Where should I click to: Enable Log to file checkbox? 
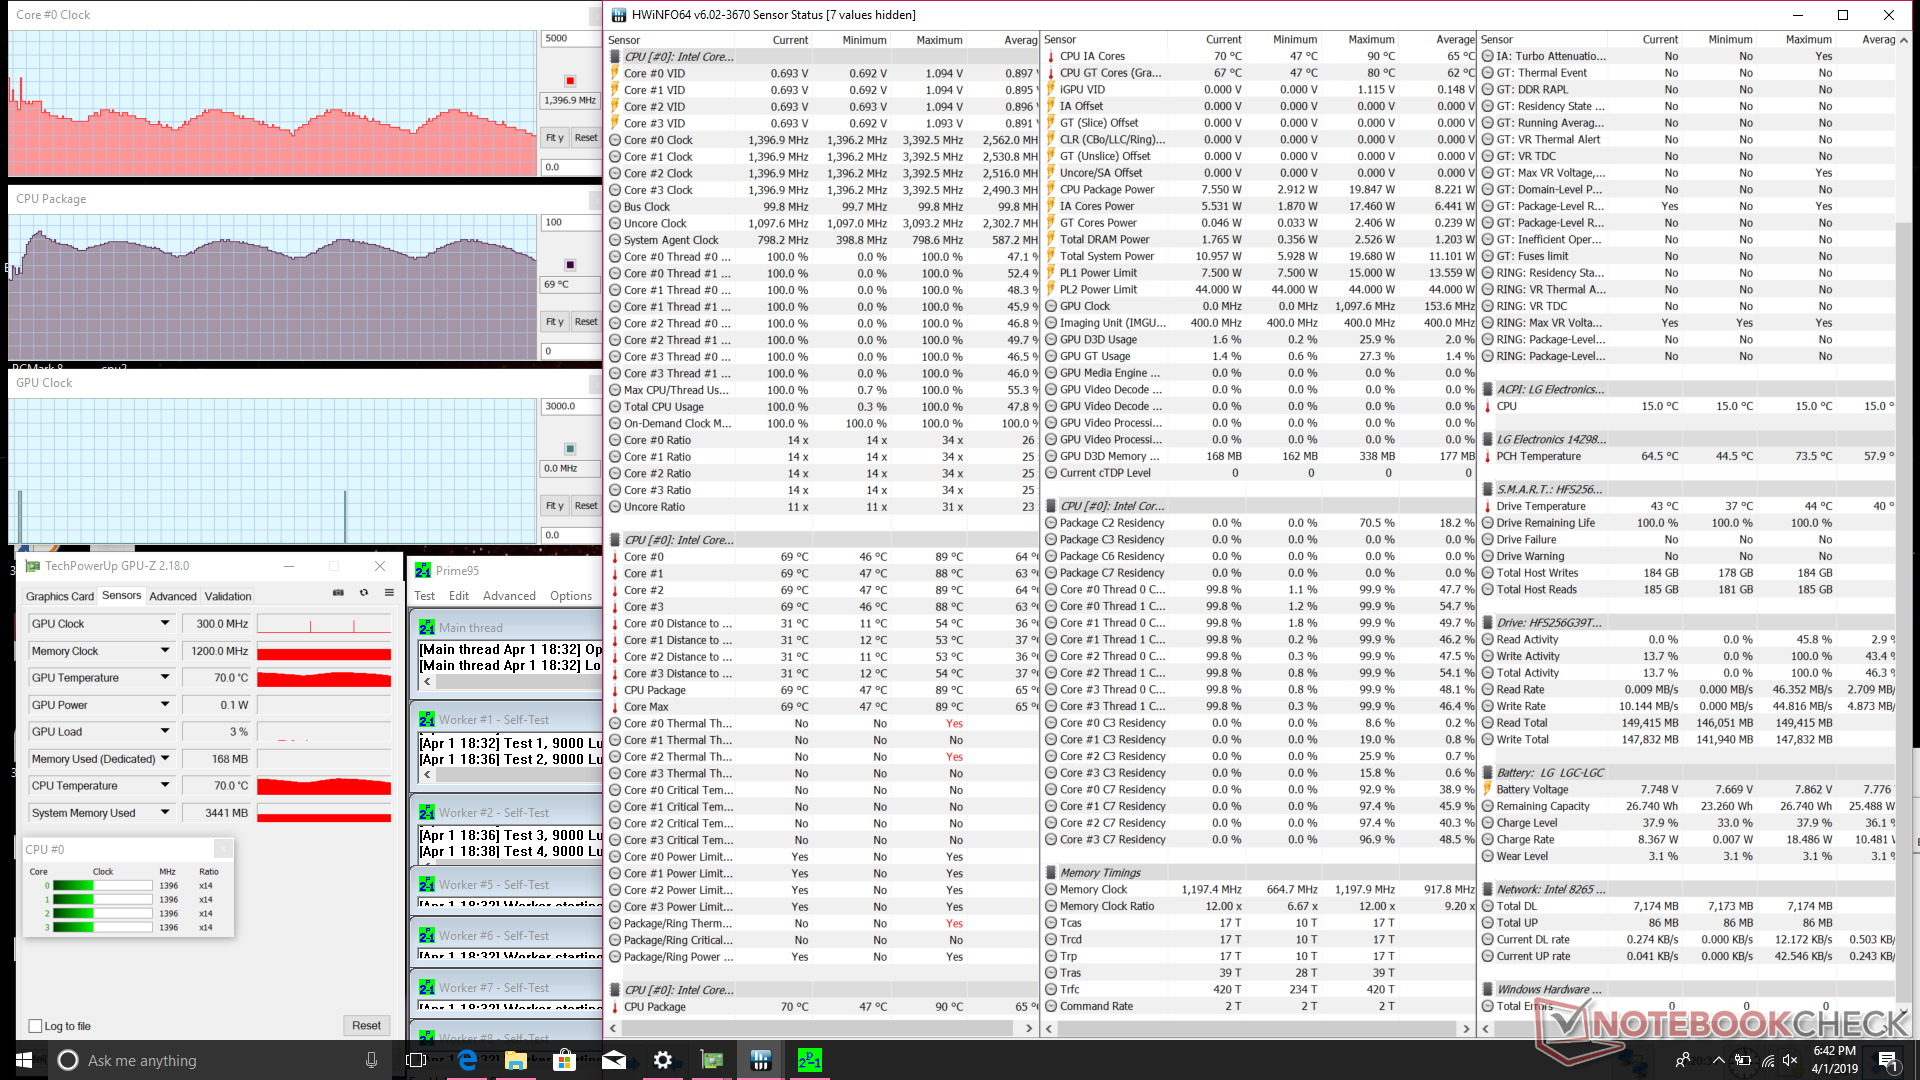tap(36, 1026)
